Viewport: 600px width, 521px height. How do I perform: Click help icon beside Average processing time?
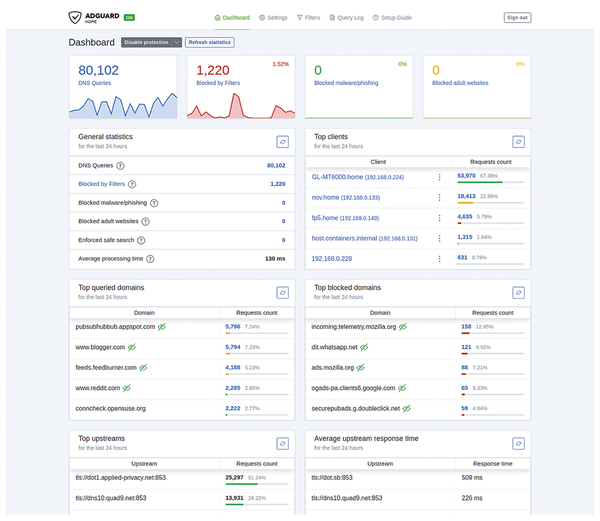tap(151, 259)
